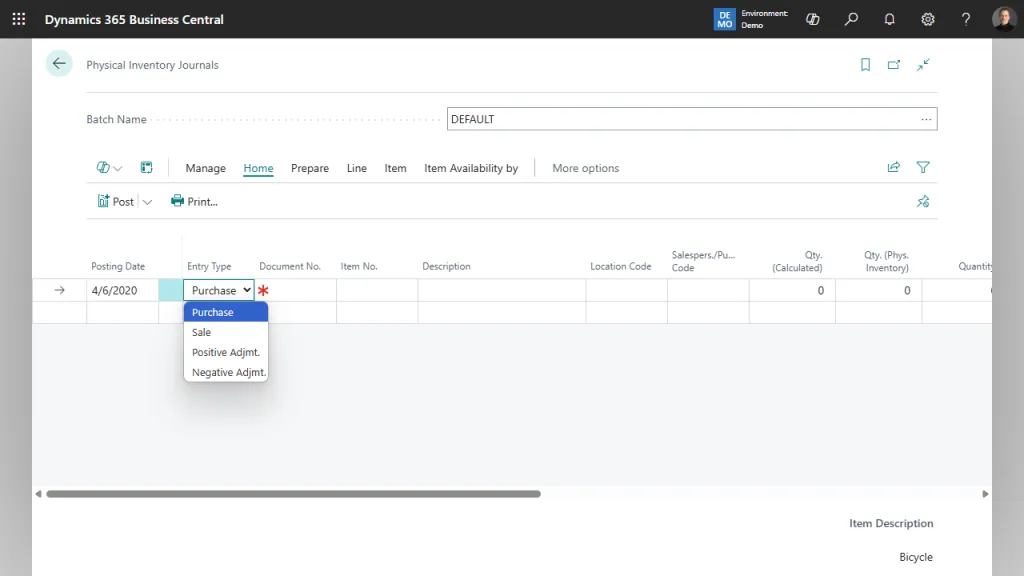The image size is (1024, 576).
Task: Select Sale in the Entry Type dropdown
Action: pyautogui.click(x=201, y=331)
